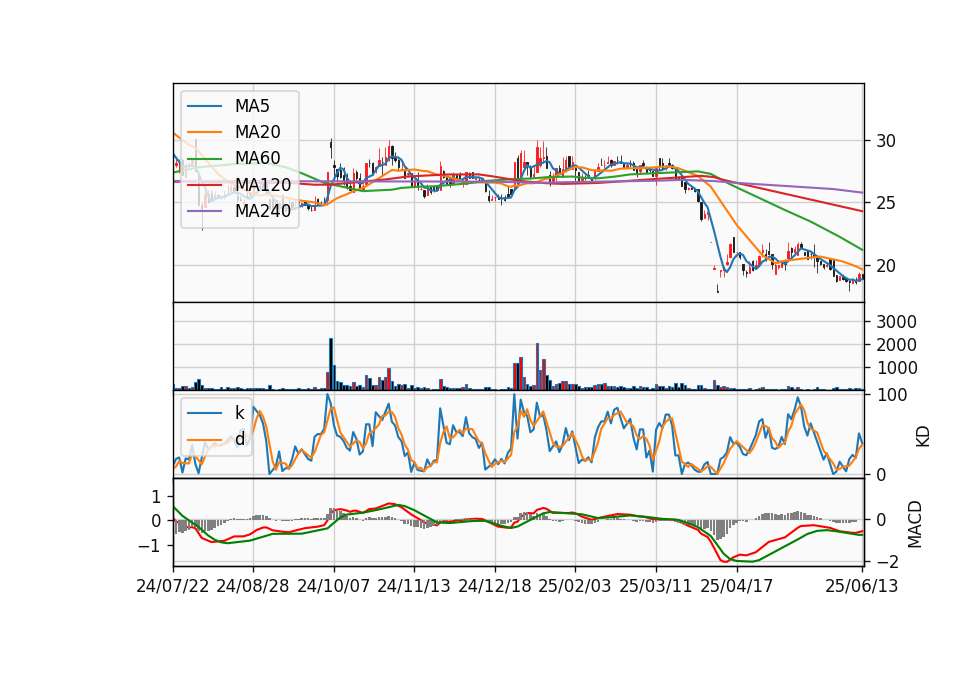The height and width of the screenshot is (690, 960).
Task: Click the date label 24/10/07
Action: coord(334,586)
